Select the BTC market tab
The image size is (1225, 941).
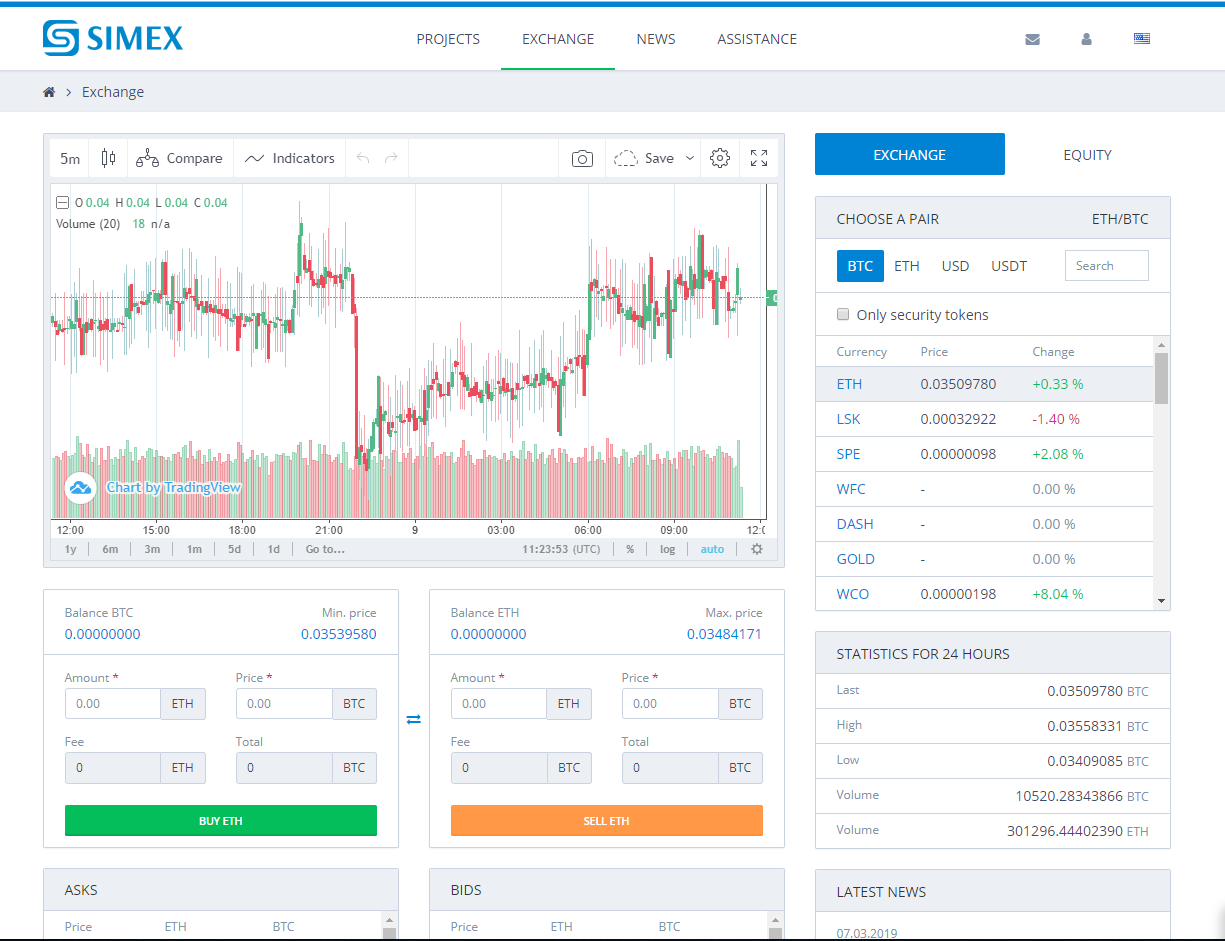[x=860, y=266]
